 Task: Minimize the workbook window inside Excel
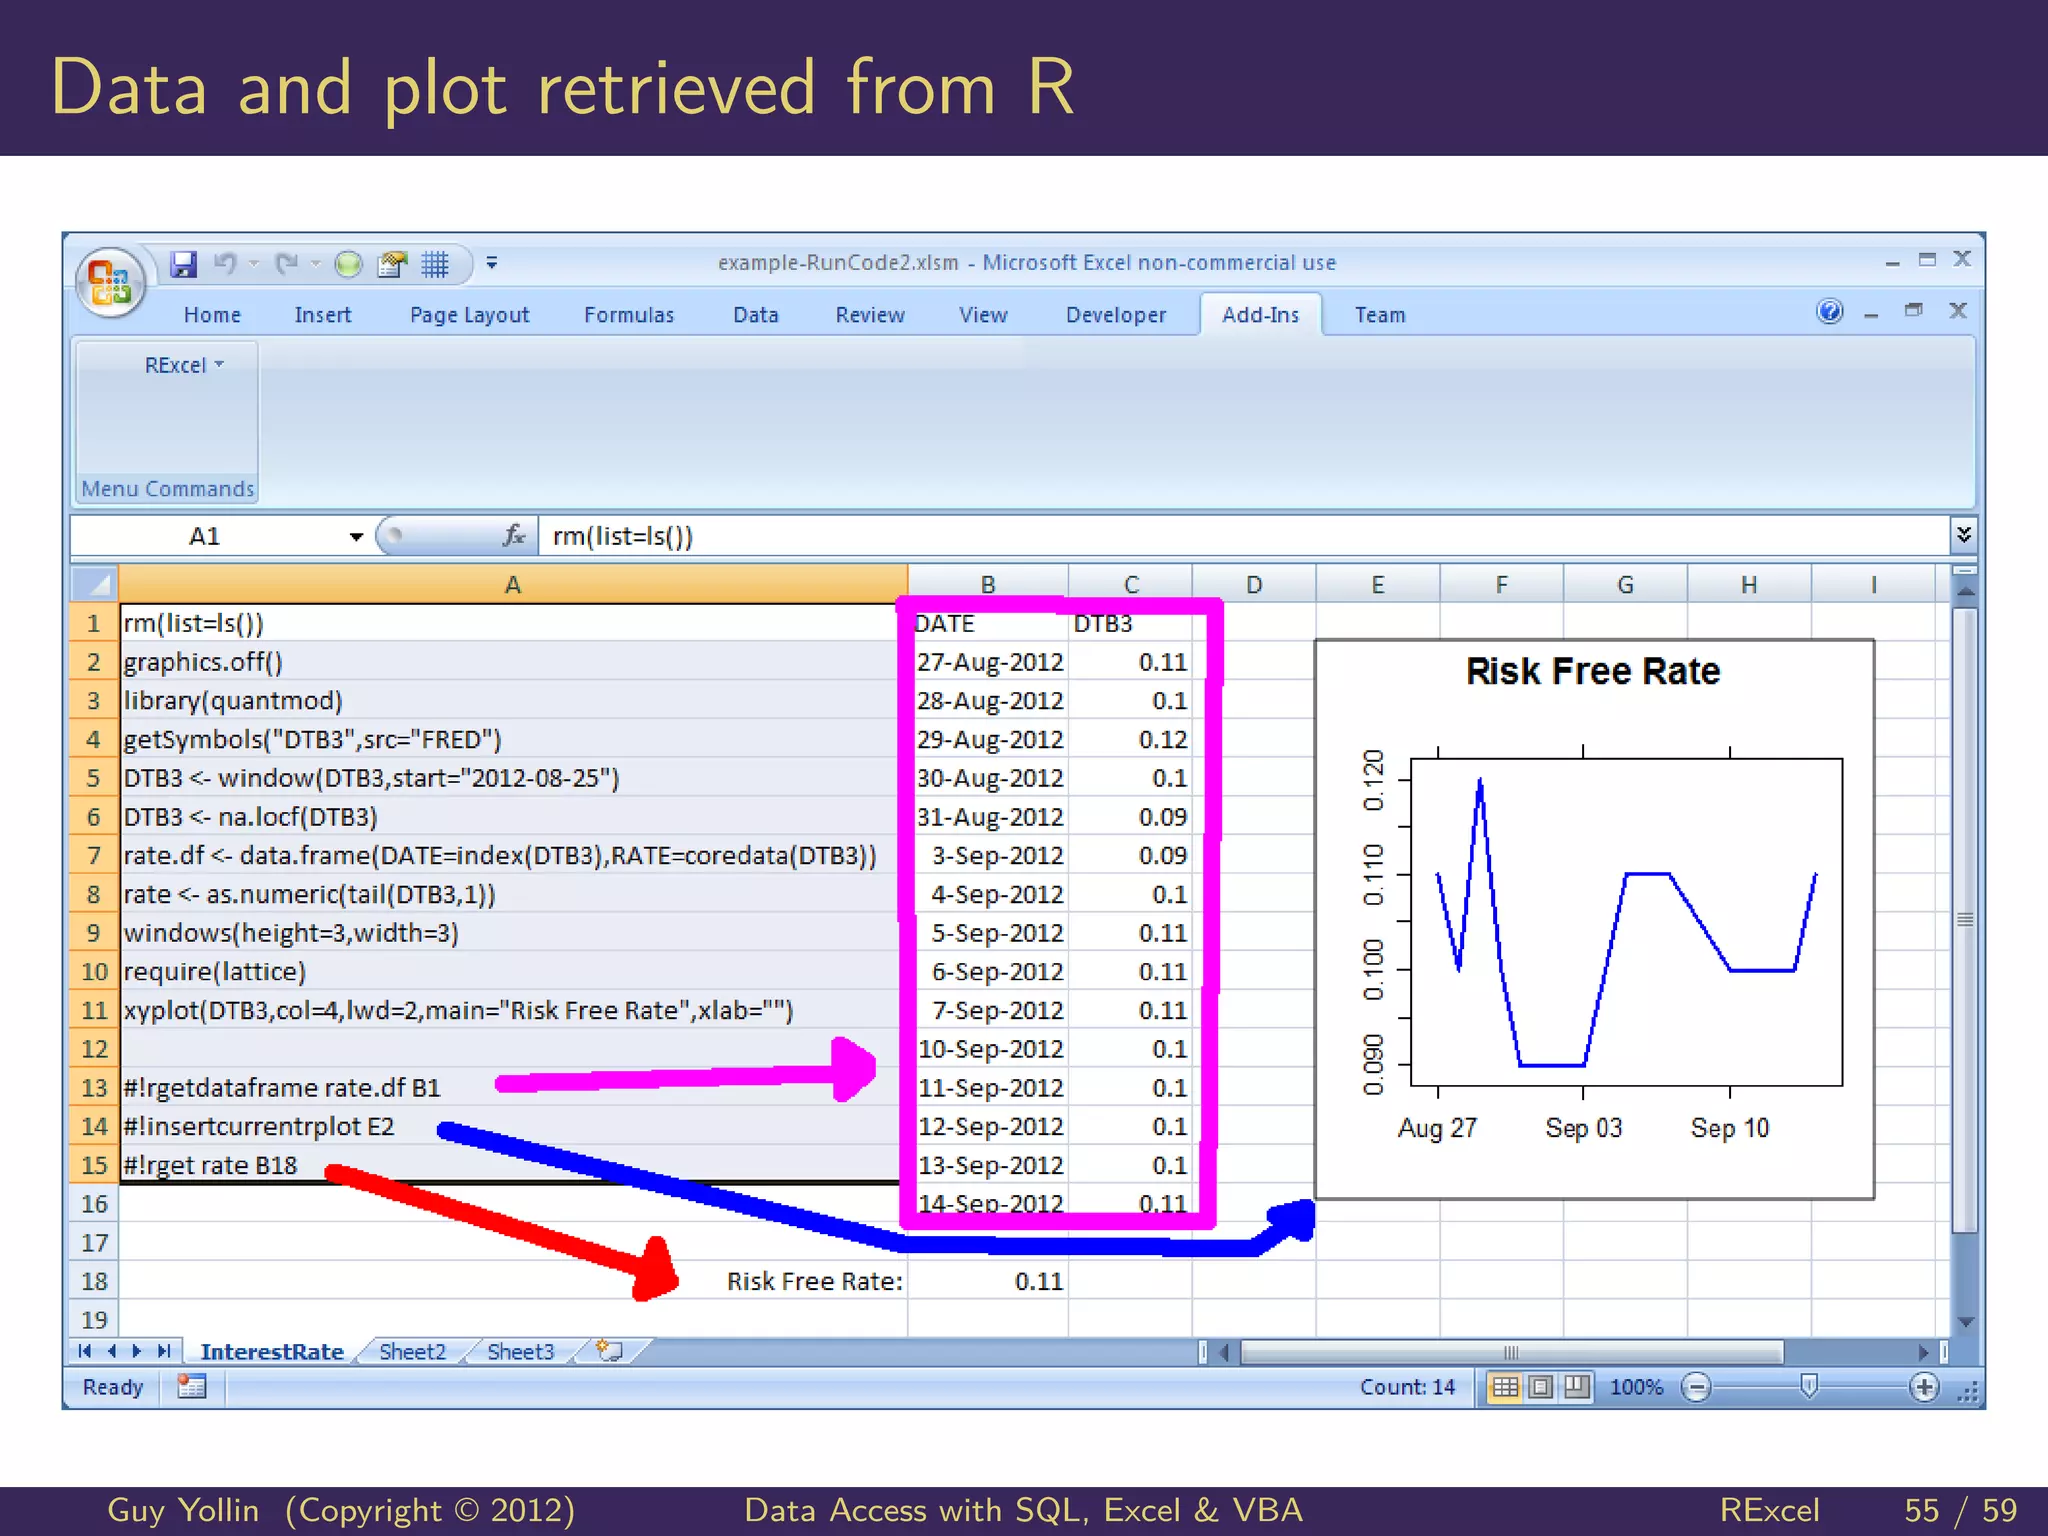pyautogui.click(x=1871, y=314)
